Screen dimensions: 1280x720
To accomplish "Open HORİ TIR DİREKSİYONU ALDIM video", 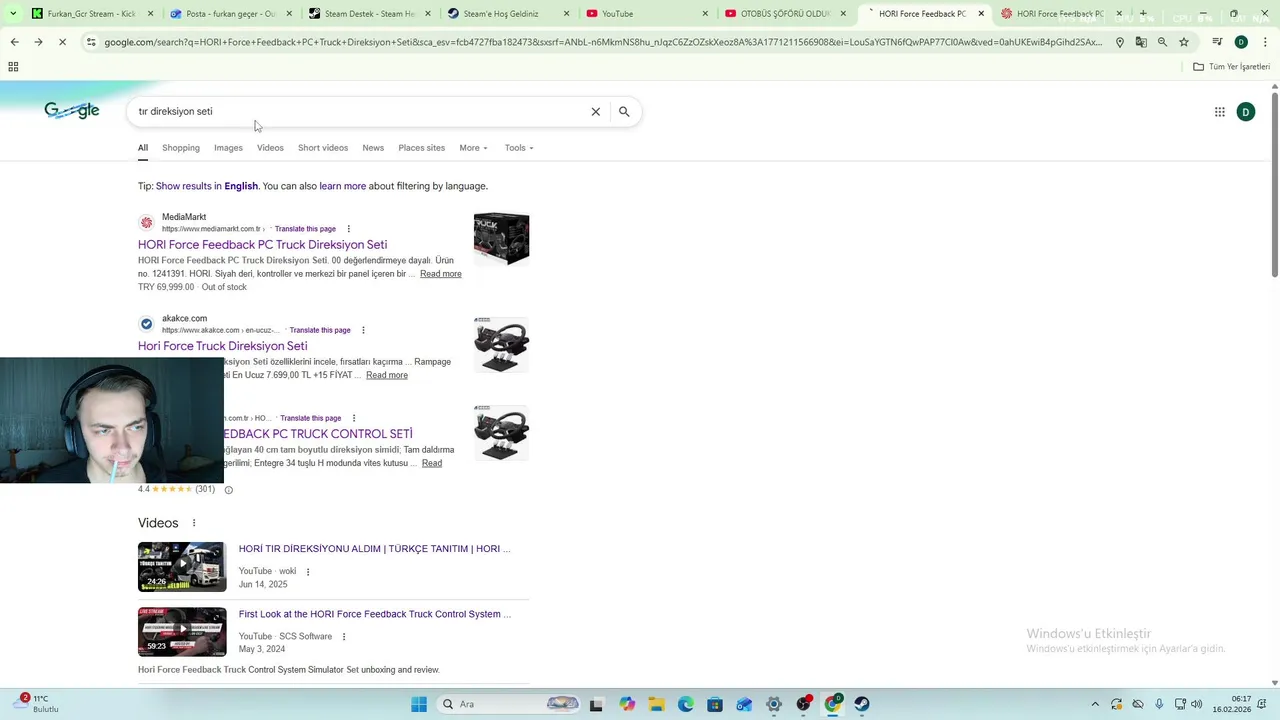I will tap(374, 549).
